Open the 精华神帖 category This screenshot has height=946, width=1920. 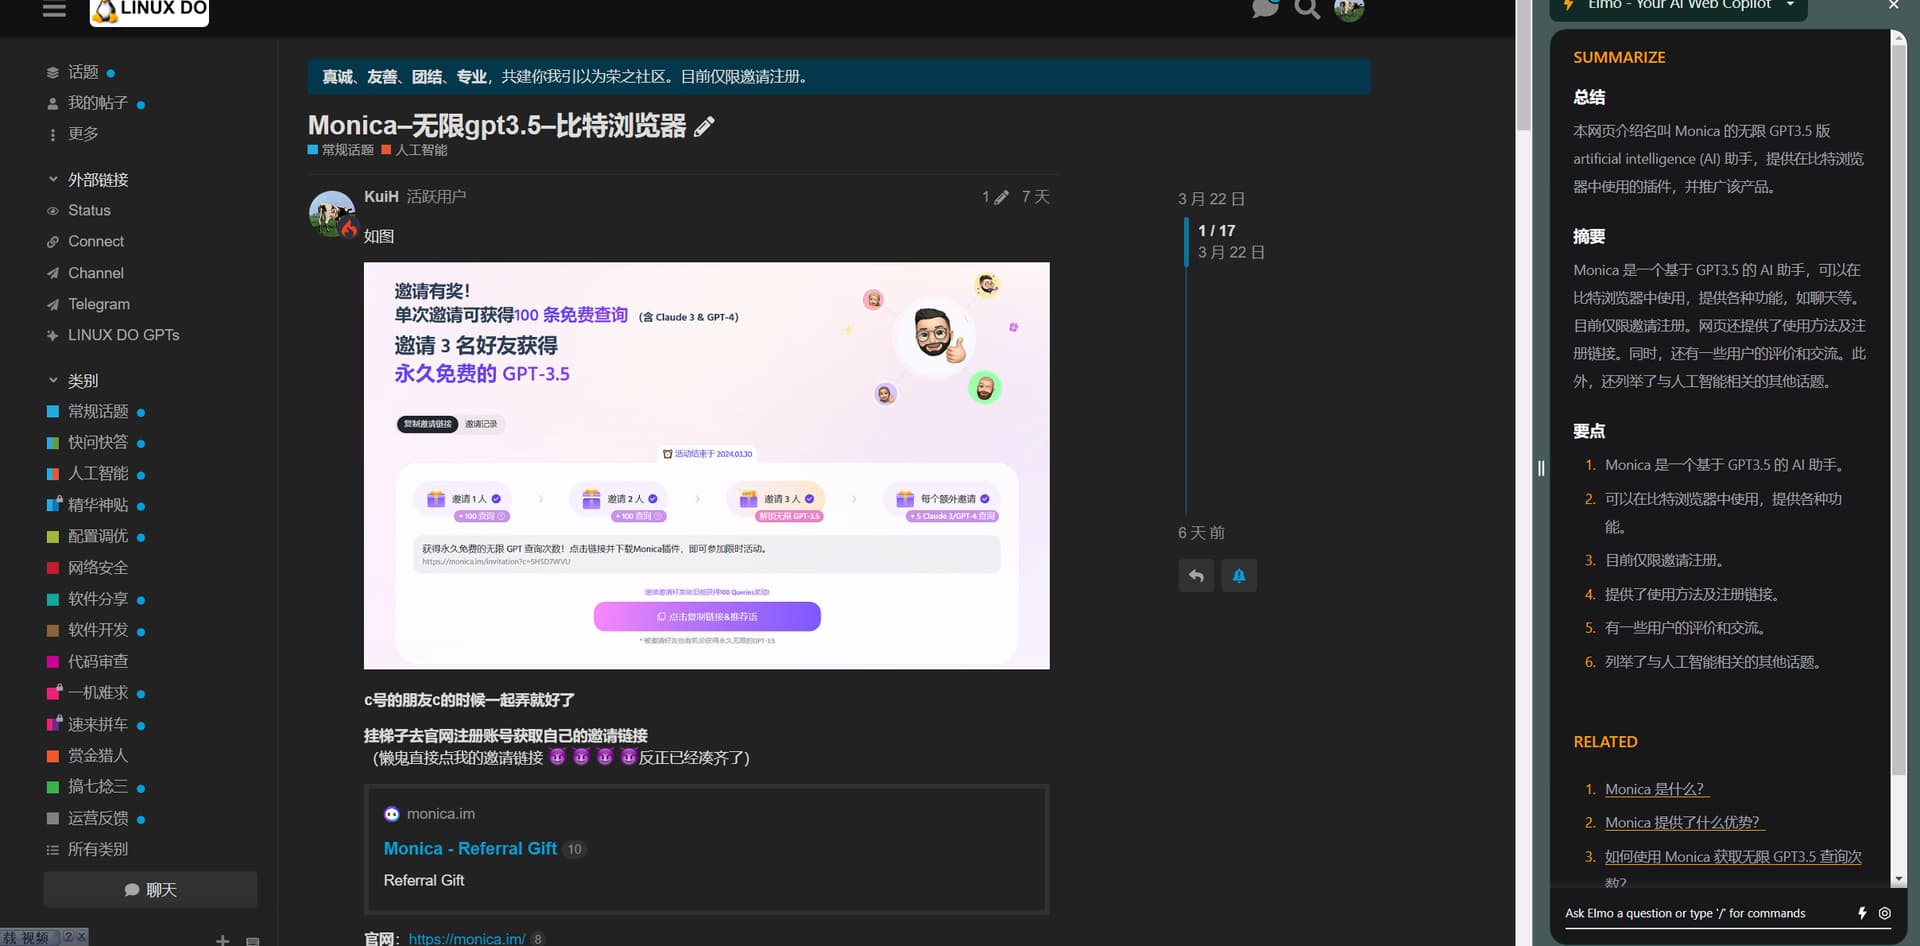click(x=96, y=505)
